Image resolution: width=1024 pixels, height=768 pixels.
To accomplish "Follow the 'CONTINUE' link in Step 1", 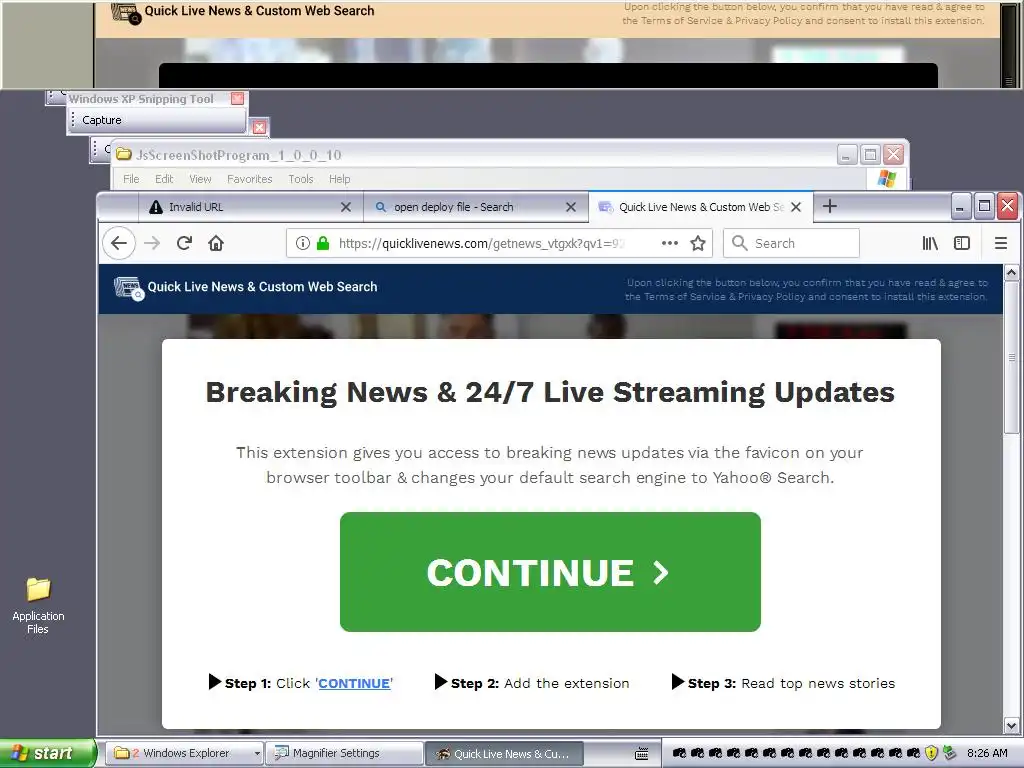I will (x=355, y=683).
